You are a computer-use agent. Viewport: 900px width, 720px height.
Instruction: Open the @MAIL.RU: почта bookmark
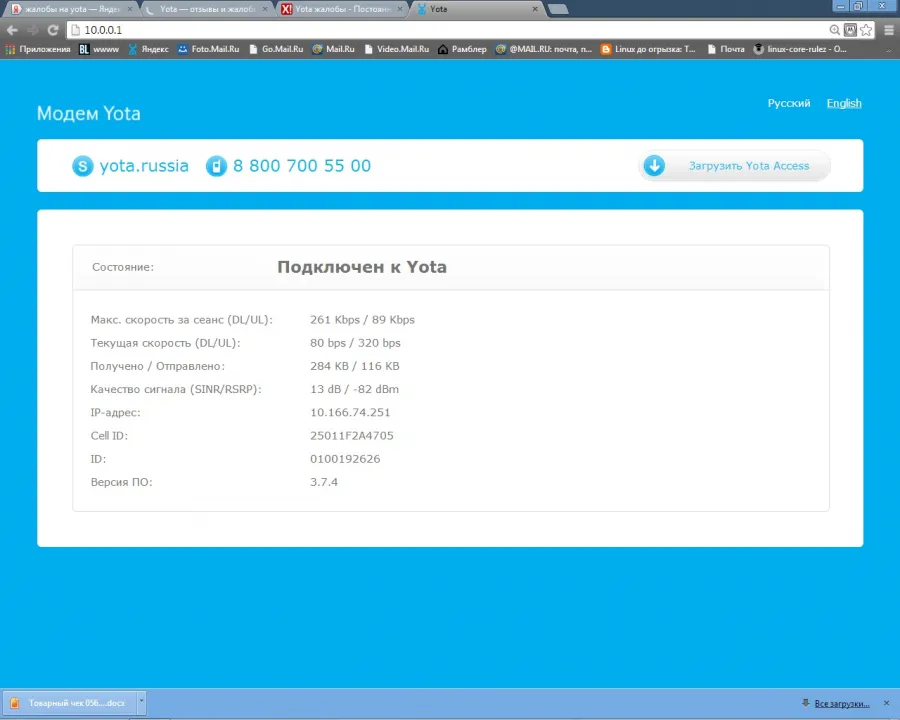(x=544, y=49)
